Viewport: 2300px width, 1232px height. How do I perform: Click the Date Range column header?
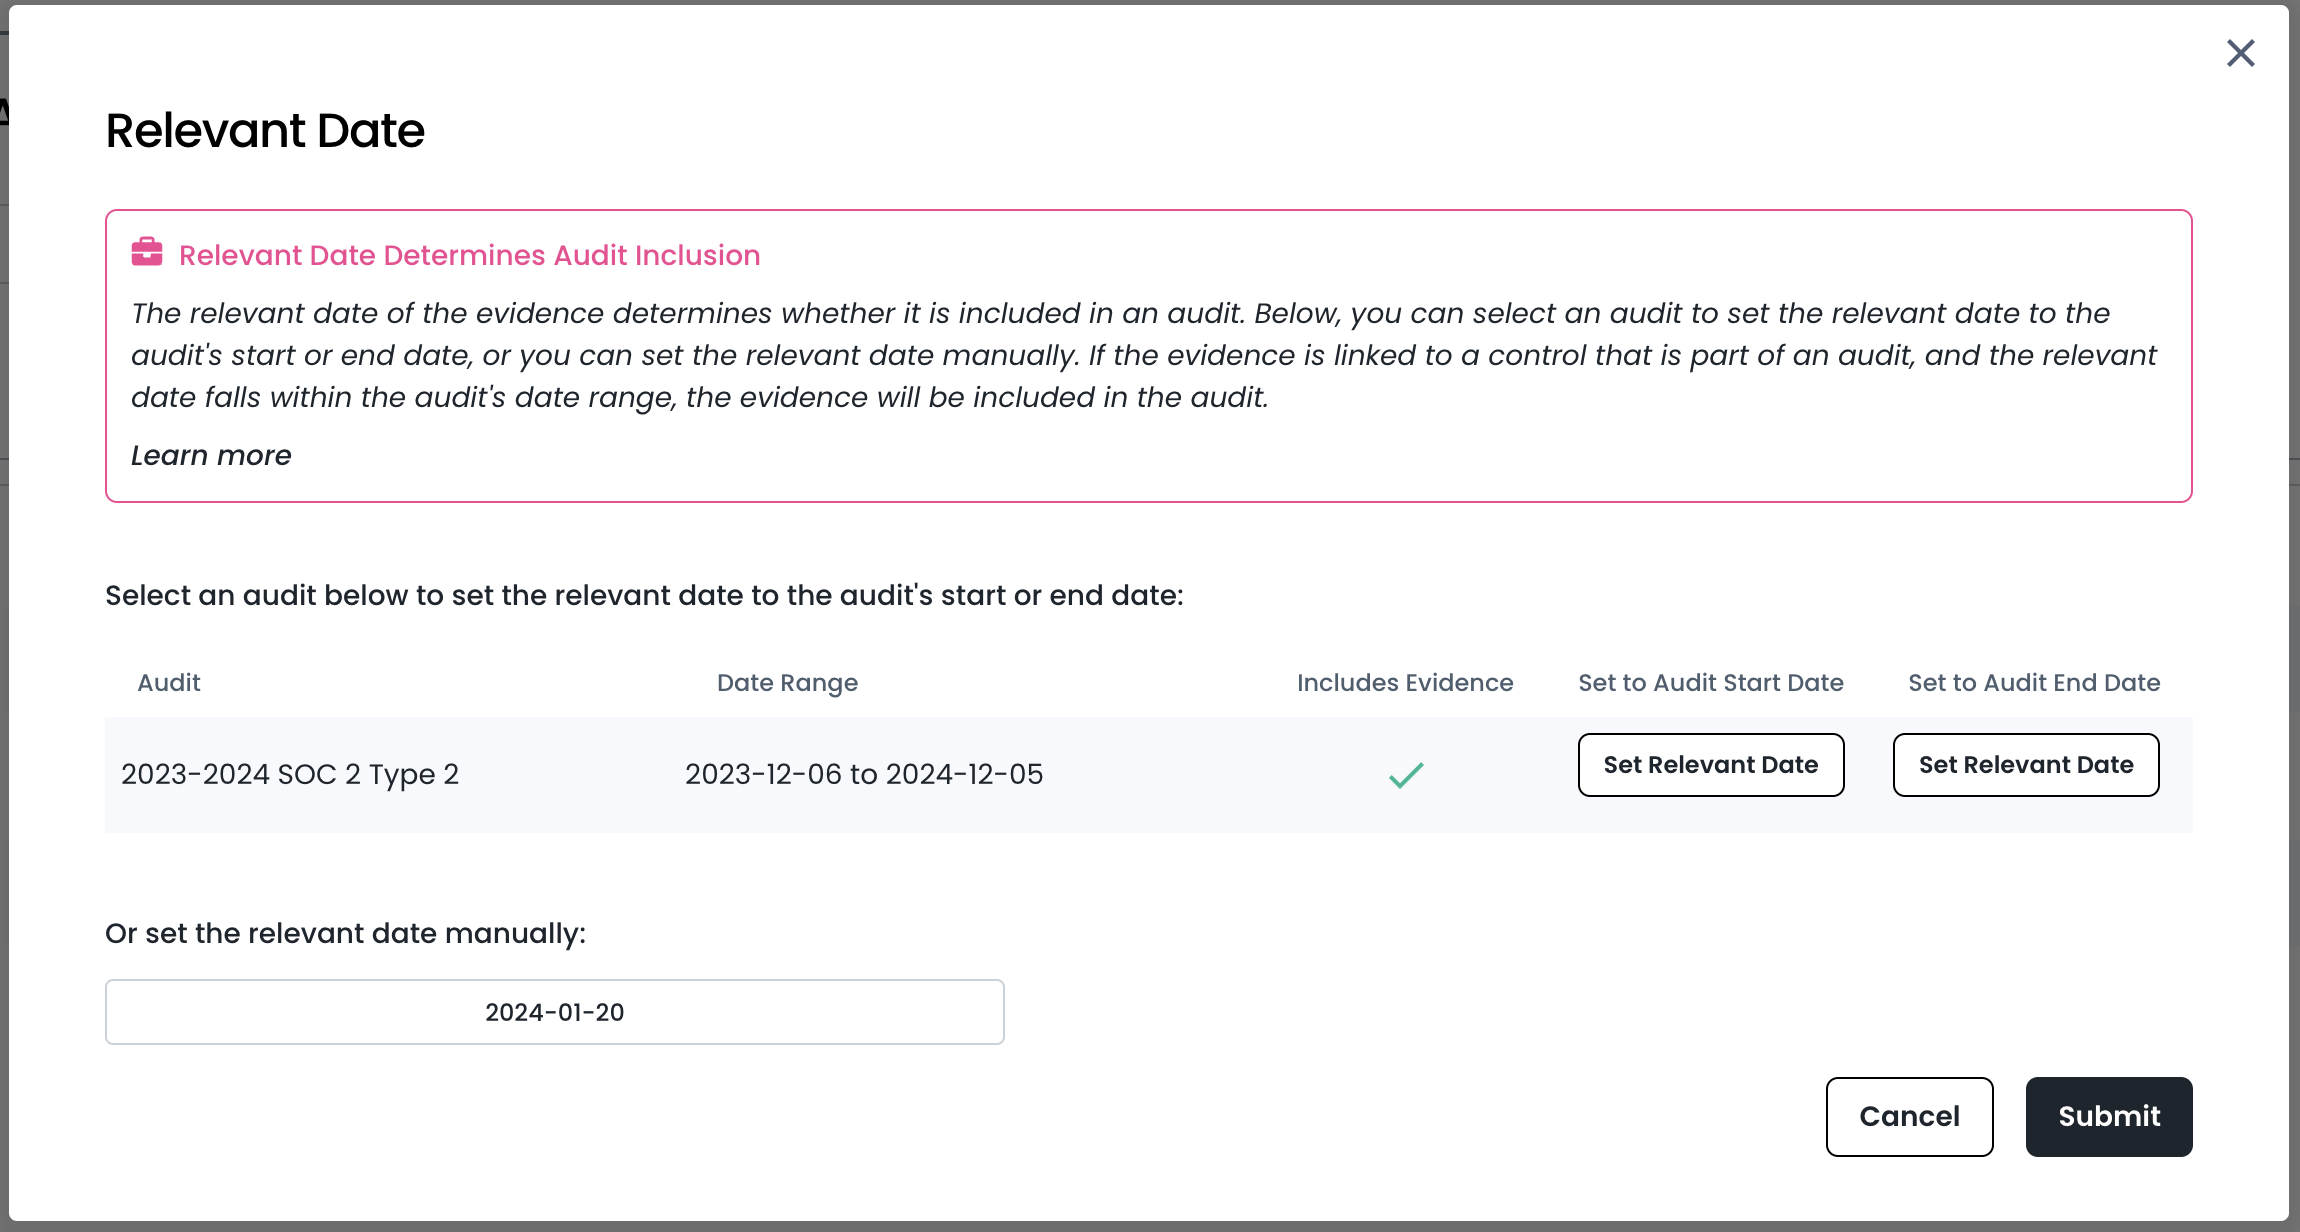click(787, 683)
